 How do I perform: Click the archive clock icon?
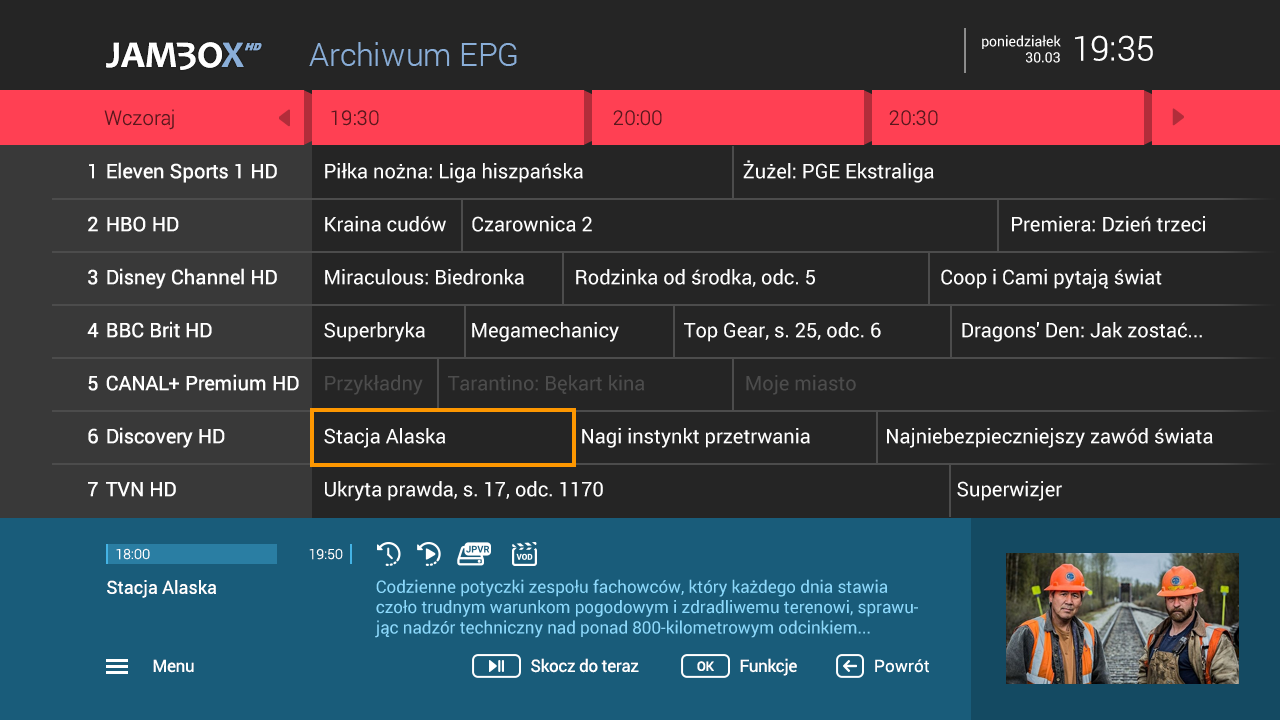(x=388, y=554)
